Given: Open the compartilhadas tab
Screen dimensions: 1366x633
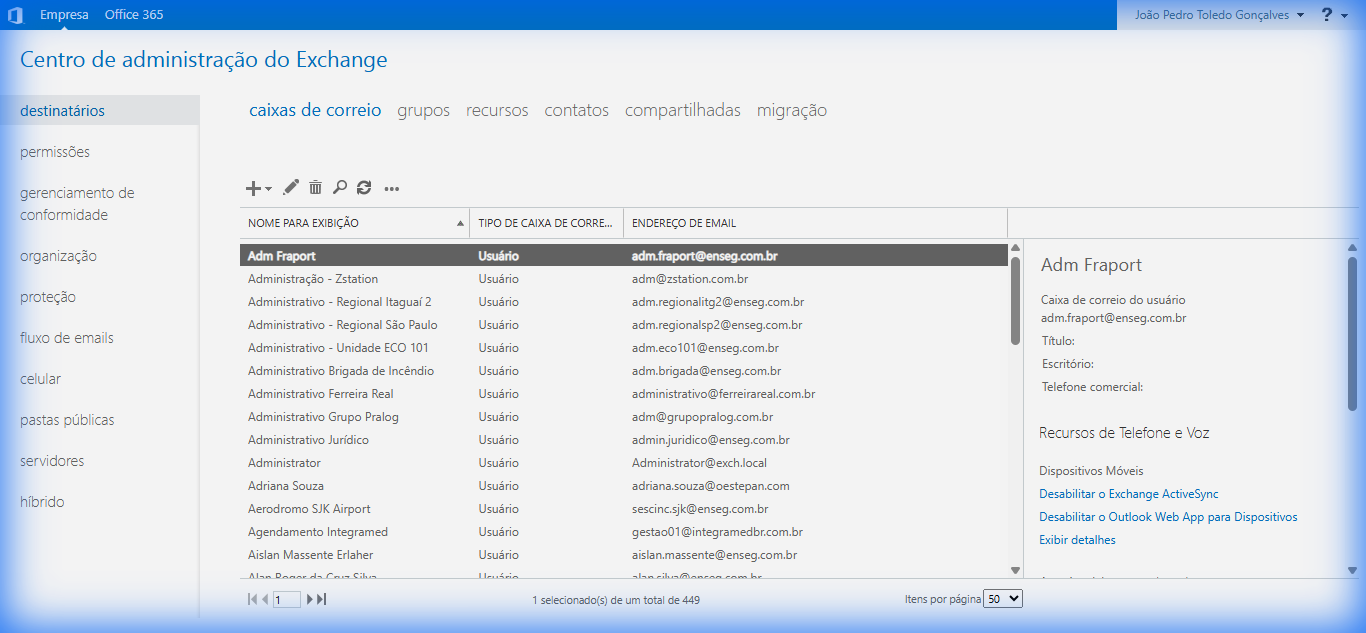Looking at the screenshot, I should [x=682, y=110].
